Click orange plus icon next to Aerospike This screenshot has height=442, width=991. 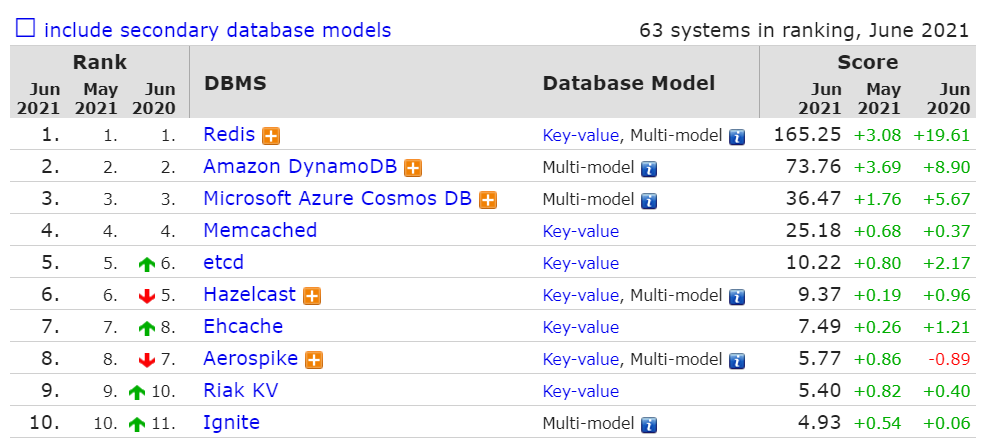(314, 360)
